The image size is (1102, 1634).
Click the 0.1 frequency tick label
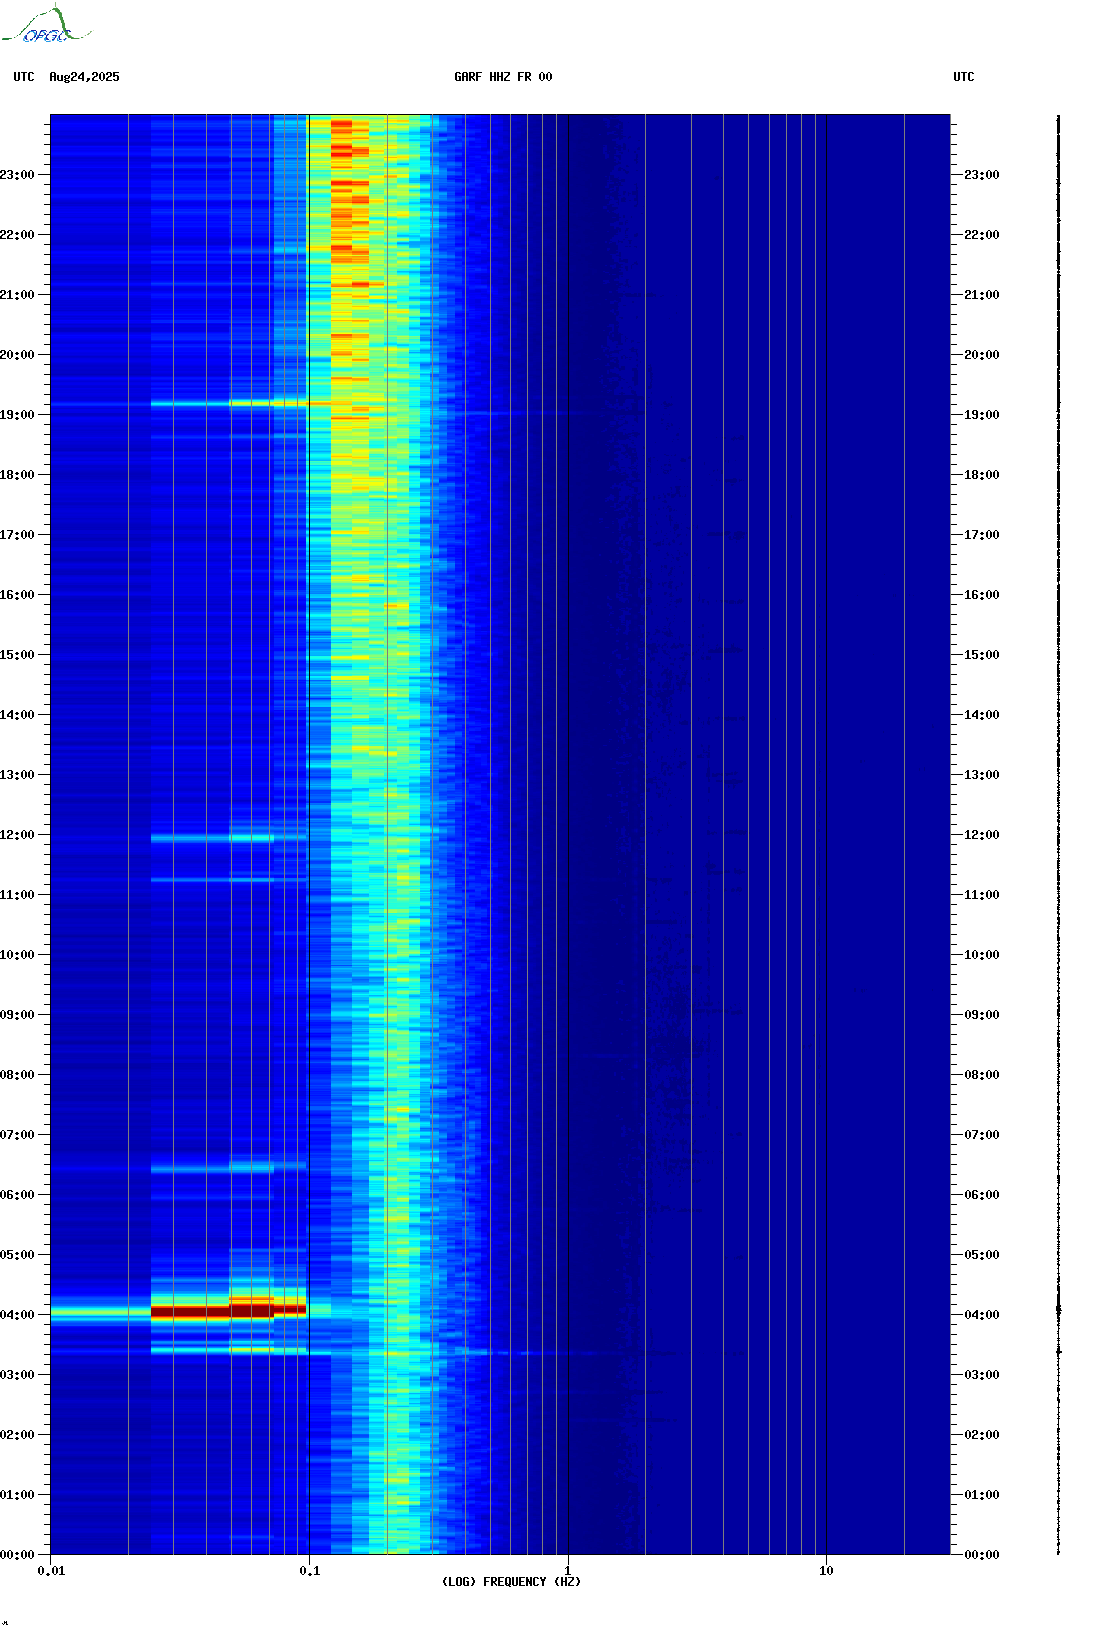click(309, 1571)
